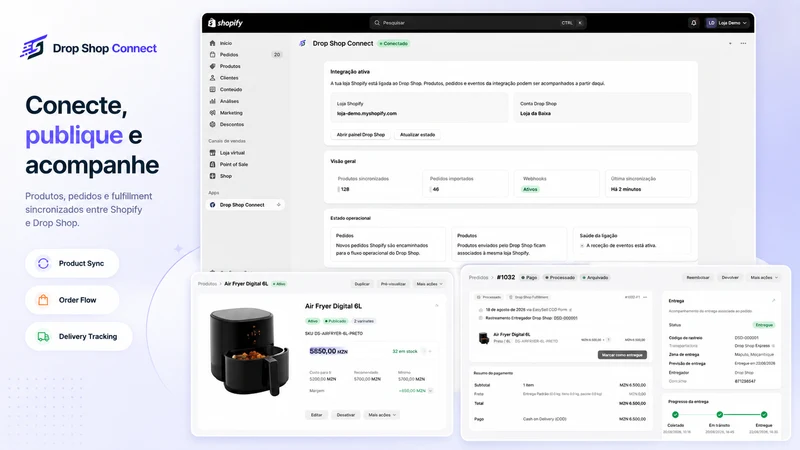The width and height of the screenshot is (800, 450).
Task: Click the Product Sync pill
Action: tap(72, 263)
